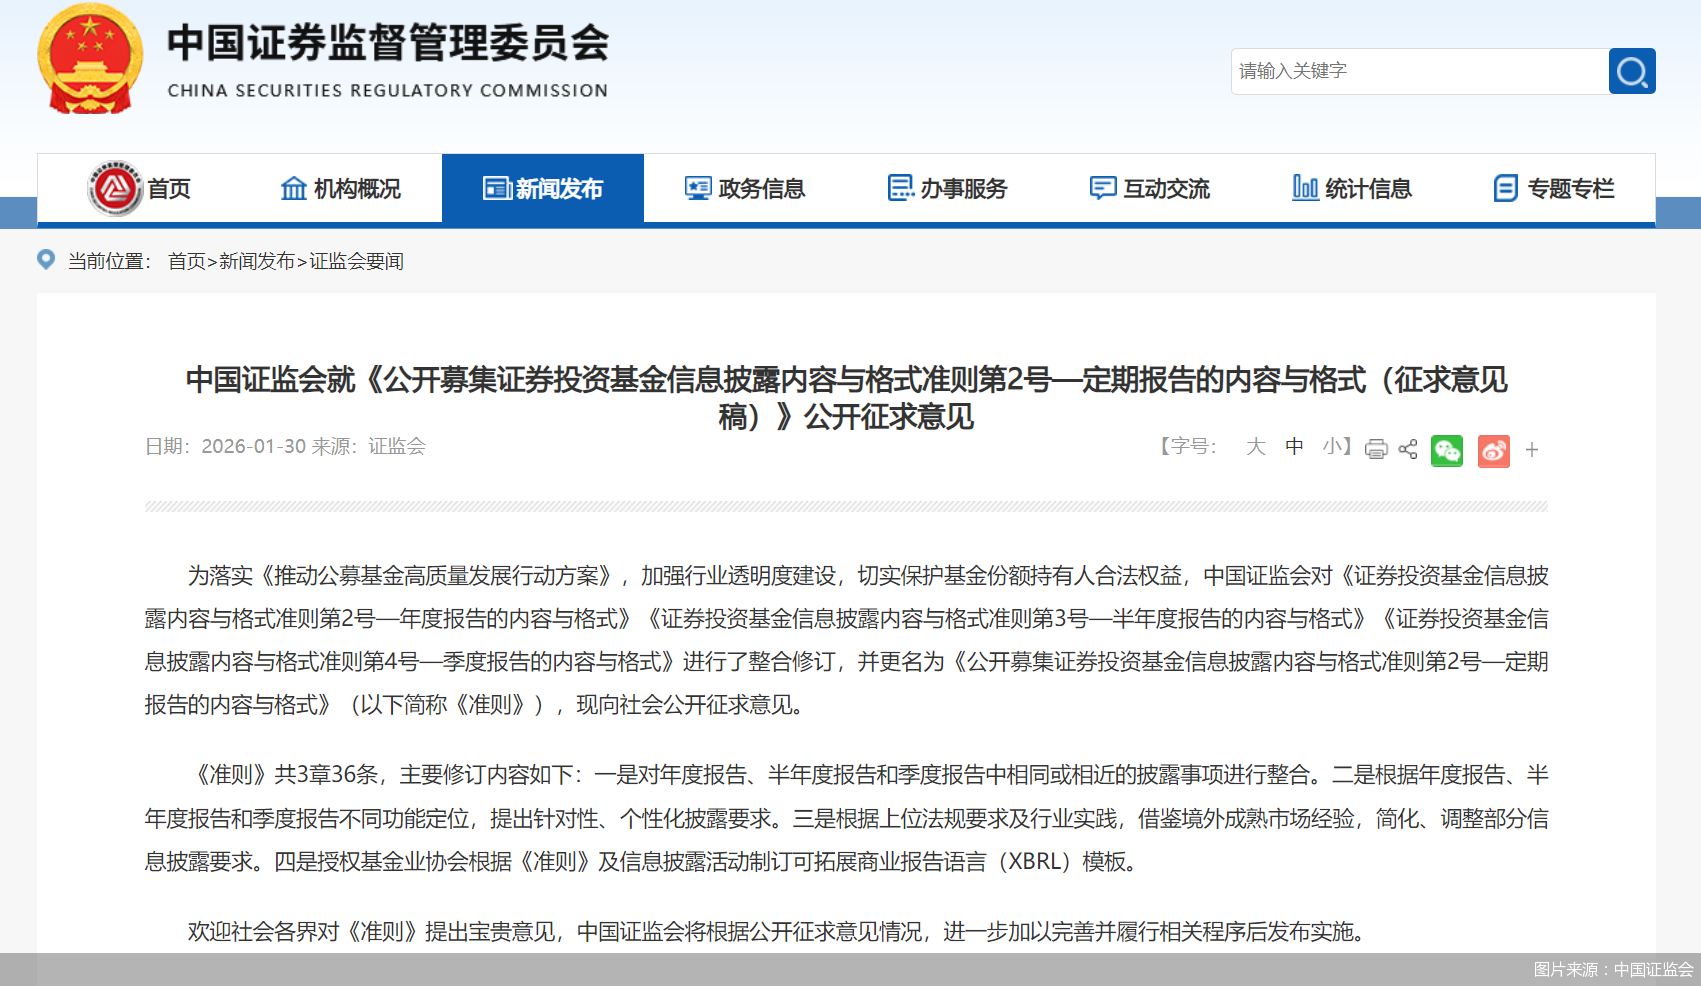Screen dimensions: 1701x986
Task: Open the 互动交流 section
Action: (1150, 188)
